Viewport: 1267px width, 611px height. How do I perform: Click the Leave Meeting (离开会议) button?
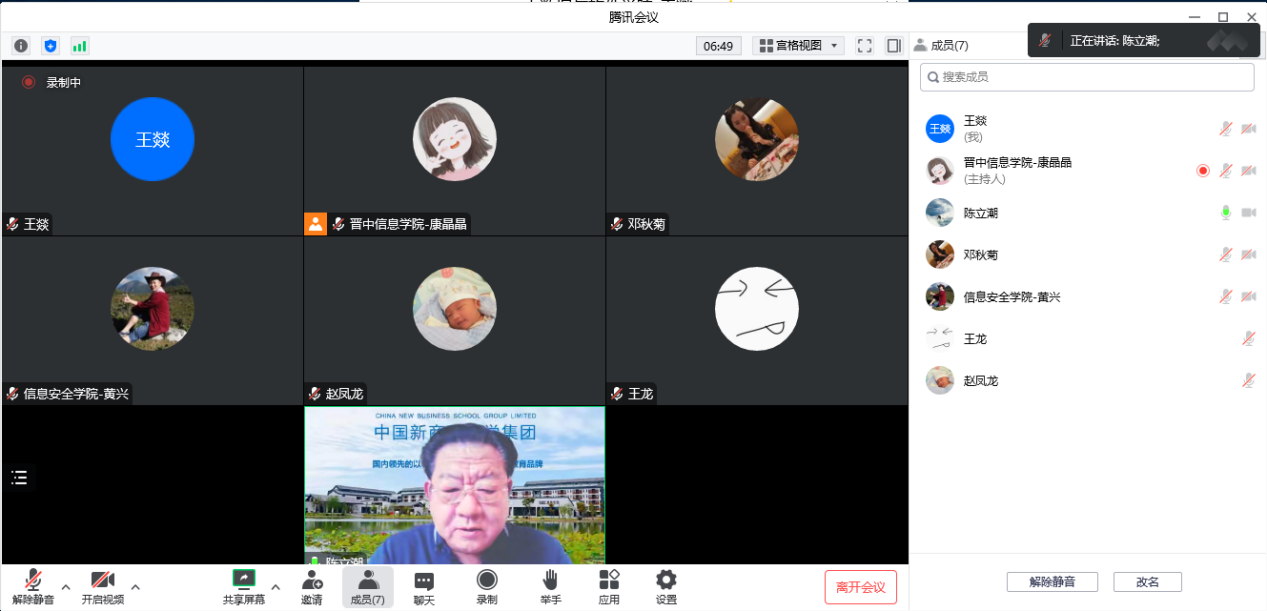coord(860,587)
